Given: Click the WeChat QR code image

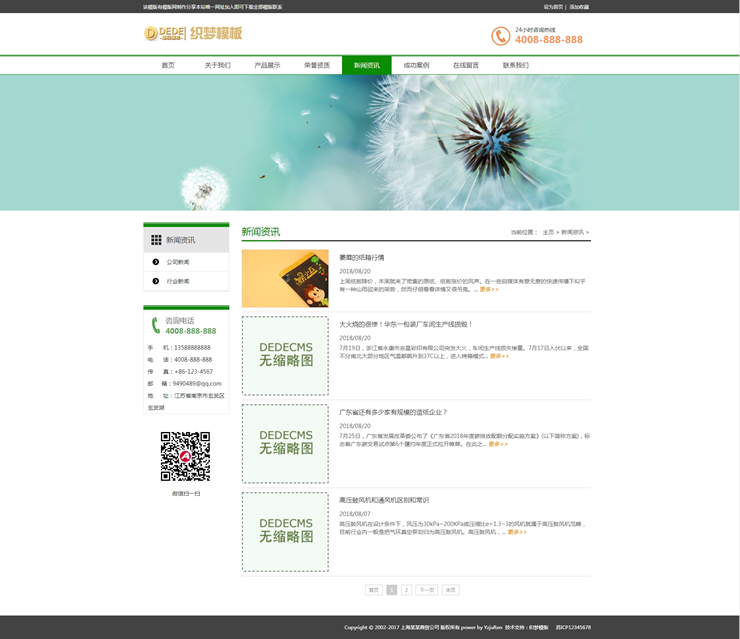Looking at the screenshot, I should (x=185, y=456).
